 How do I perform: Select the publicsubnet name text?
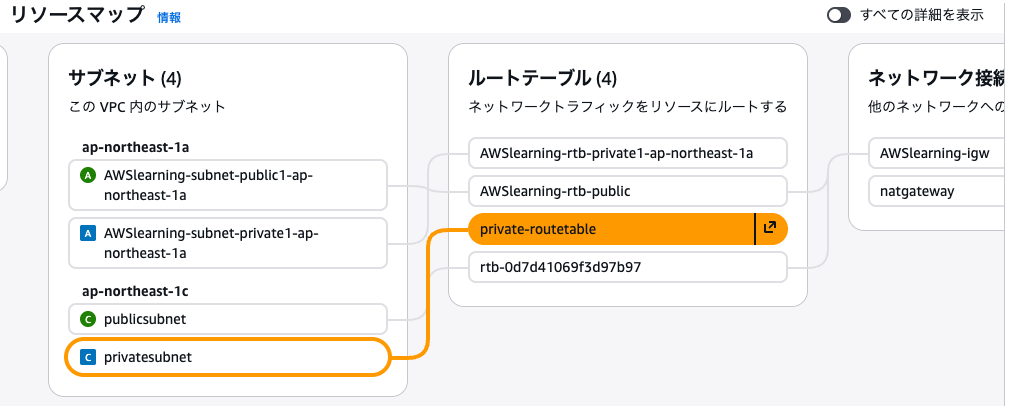coord(144,320)
